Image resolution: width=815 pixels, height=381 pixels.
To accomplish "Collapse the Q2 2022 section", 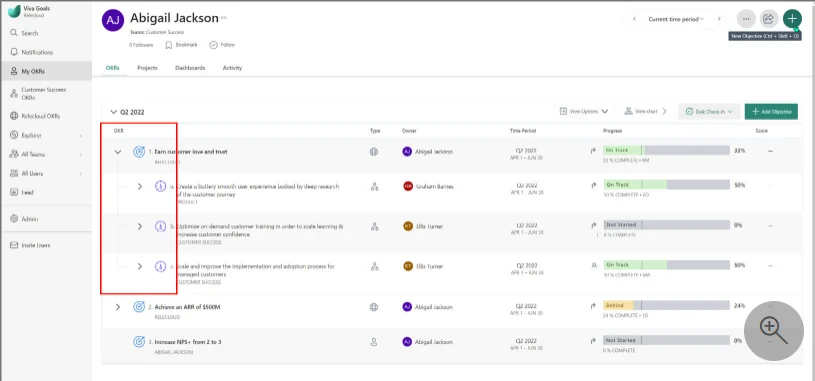I will [114, 112].
